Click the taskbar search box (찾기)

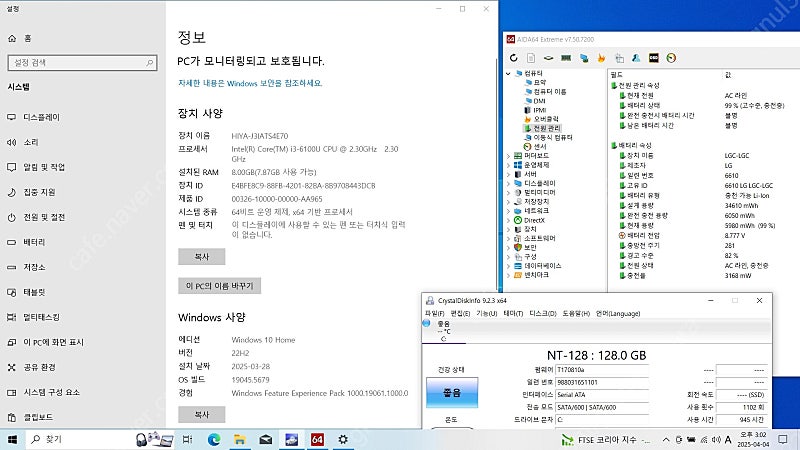79,439
